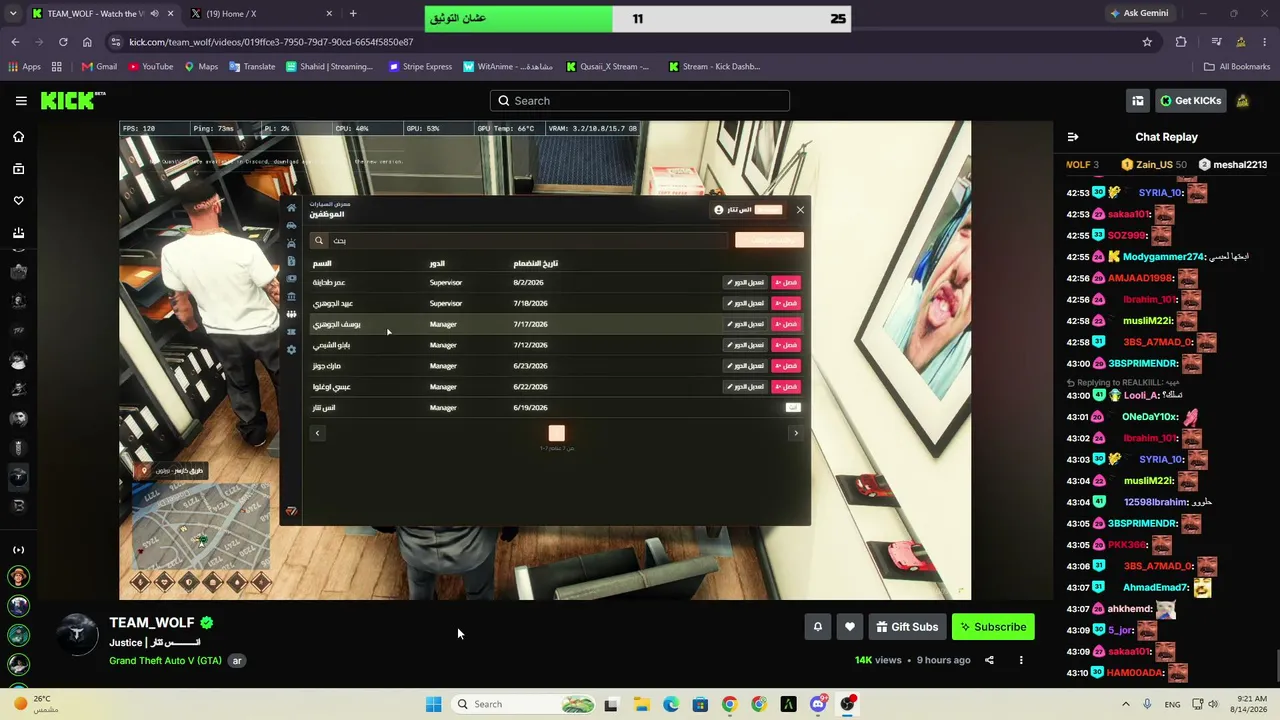Follow TEAM_WOLF with the heart button
The height and width of the screenshot is (720, 1280).
(850, 627)
